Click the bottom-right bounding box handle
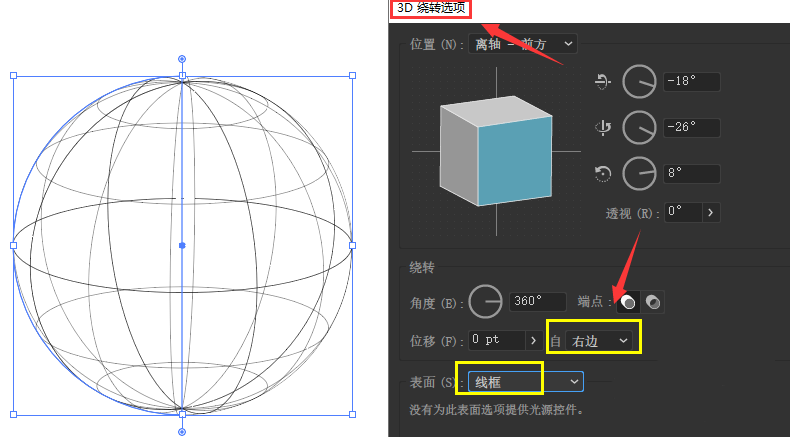This screenshot has width=790, height=437. pos(352,414)
